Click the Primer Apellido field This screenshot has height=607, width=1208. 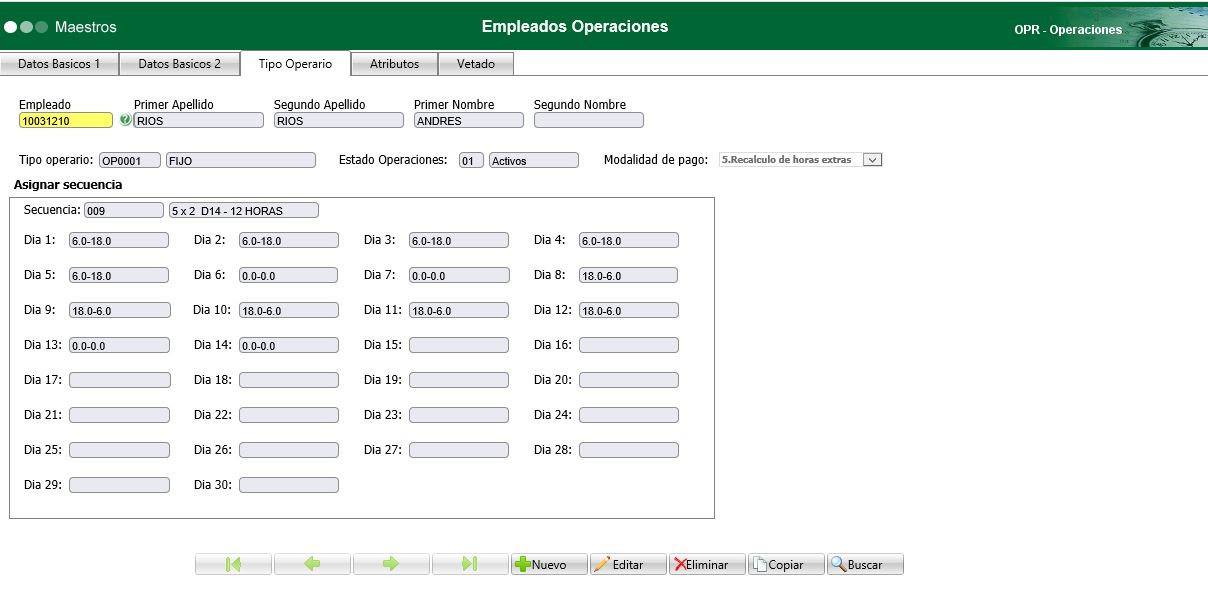(x=199, y=120)
